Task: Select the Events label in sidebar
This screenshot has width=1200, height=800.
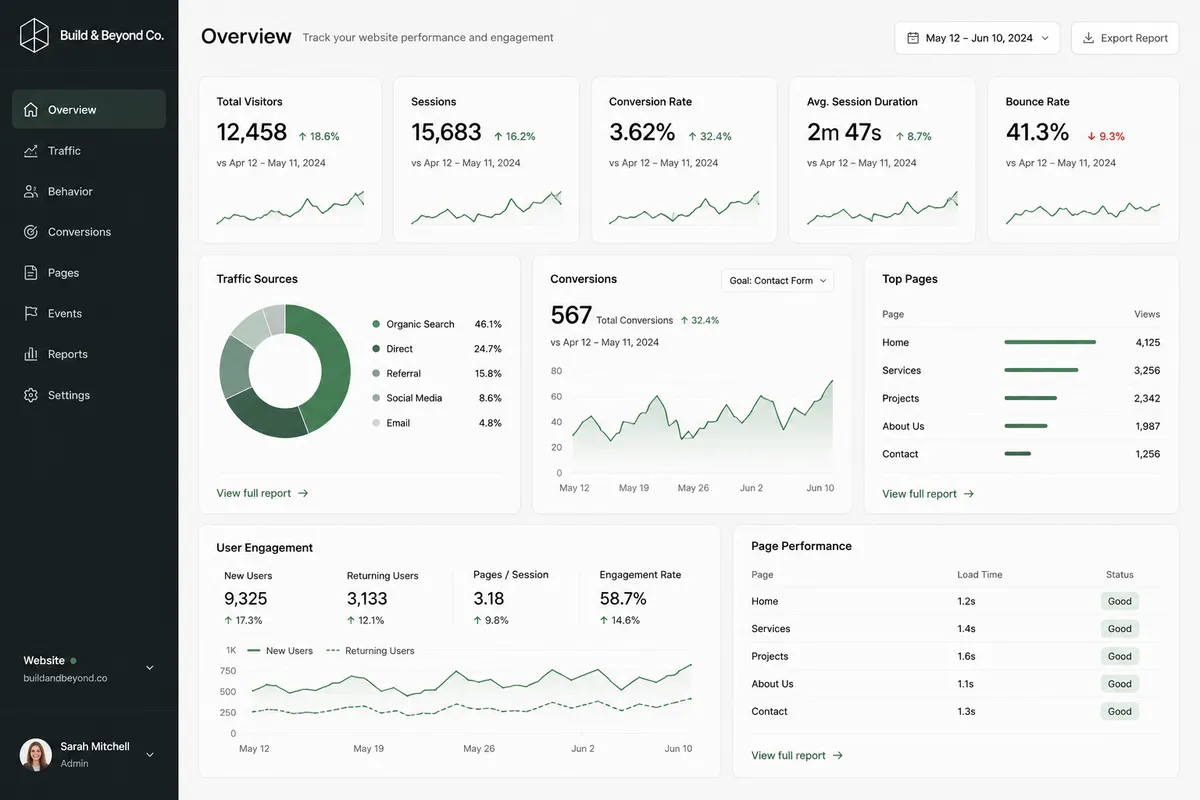Action: tap(65, 313)
